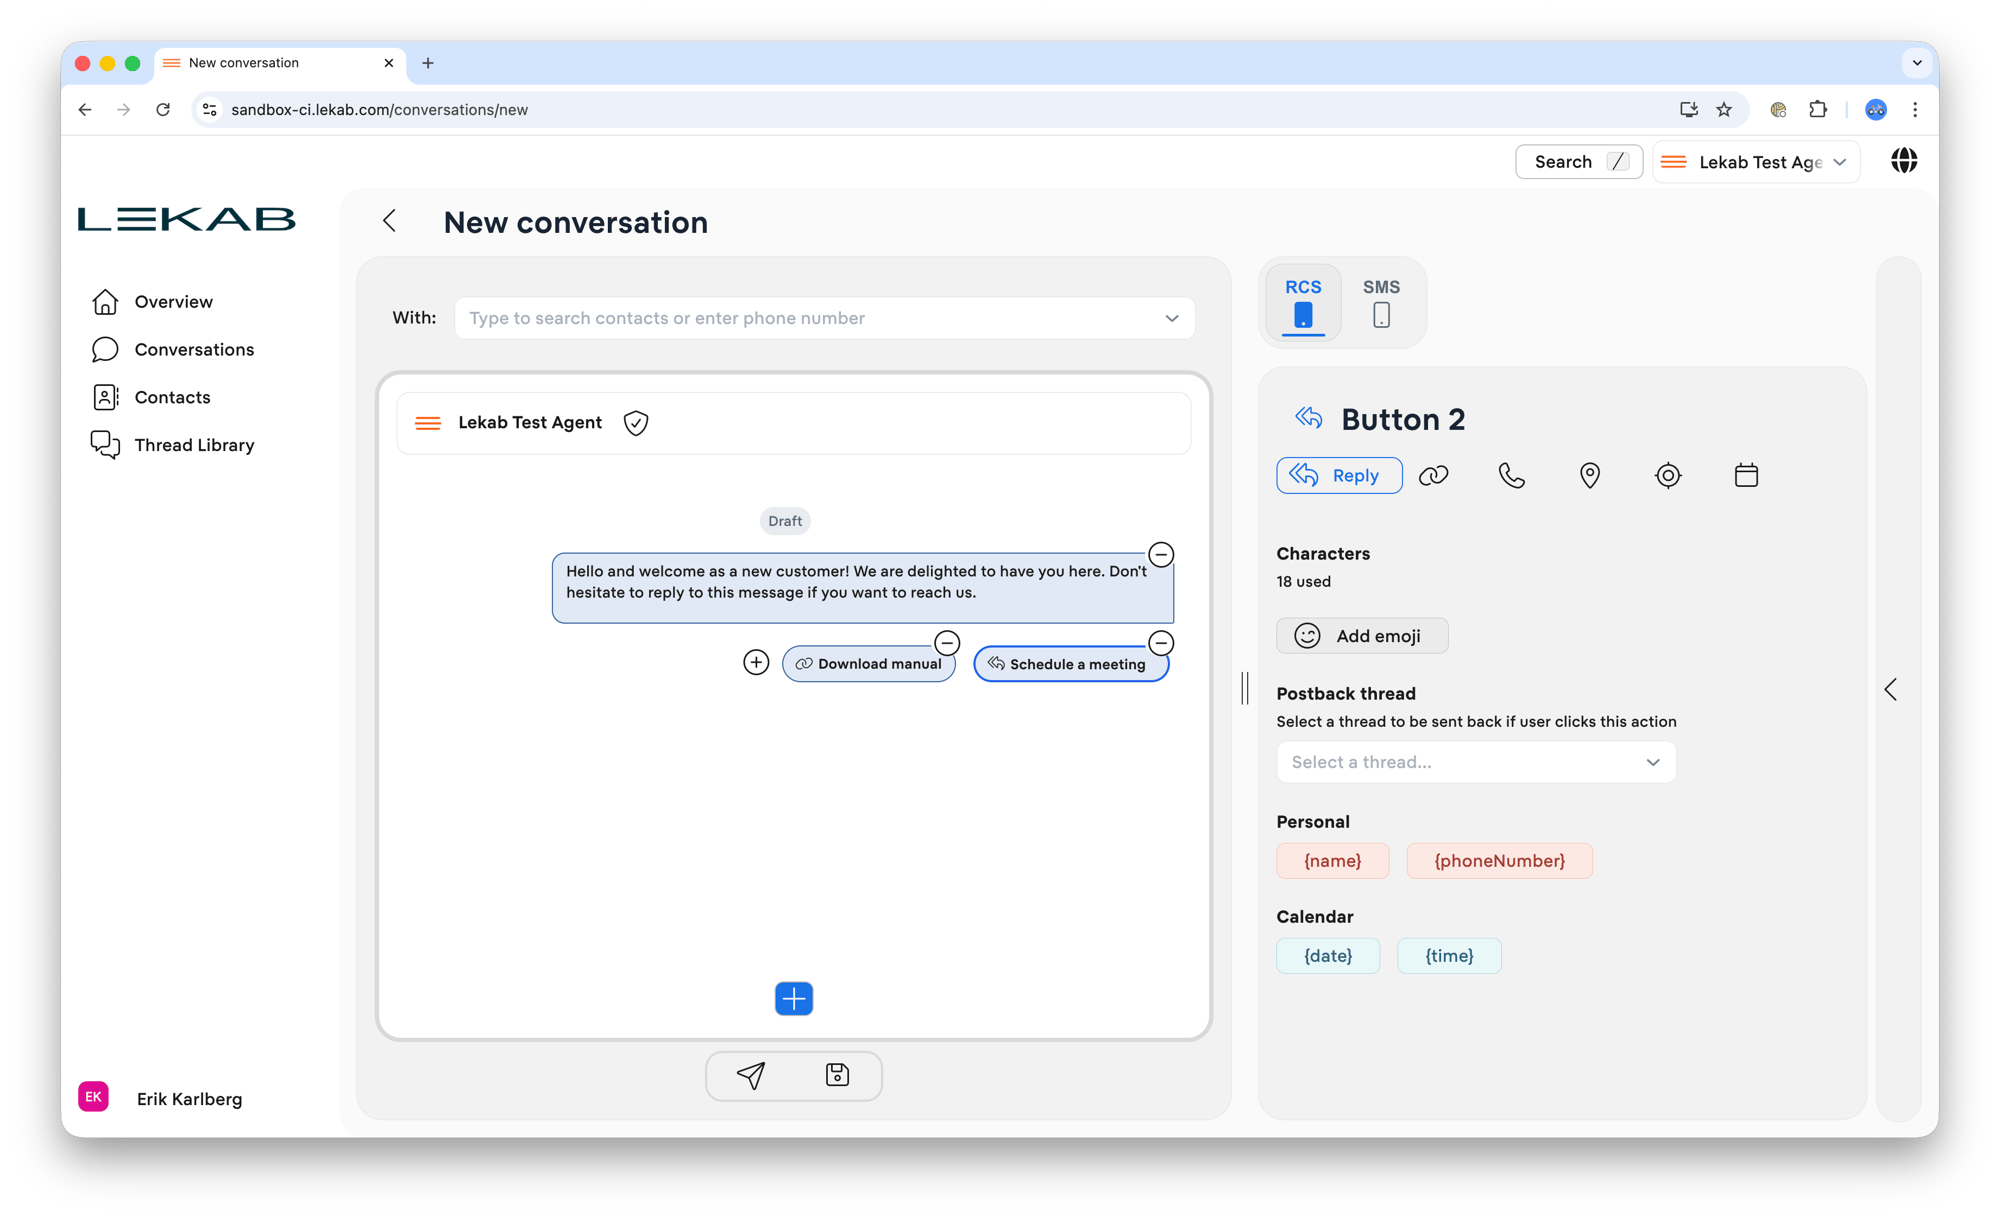
Task: Select the RCS channel tab
Action: (x=1303, y=302)
